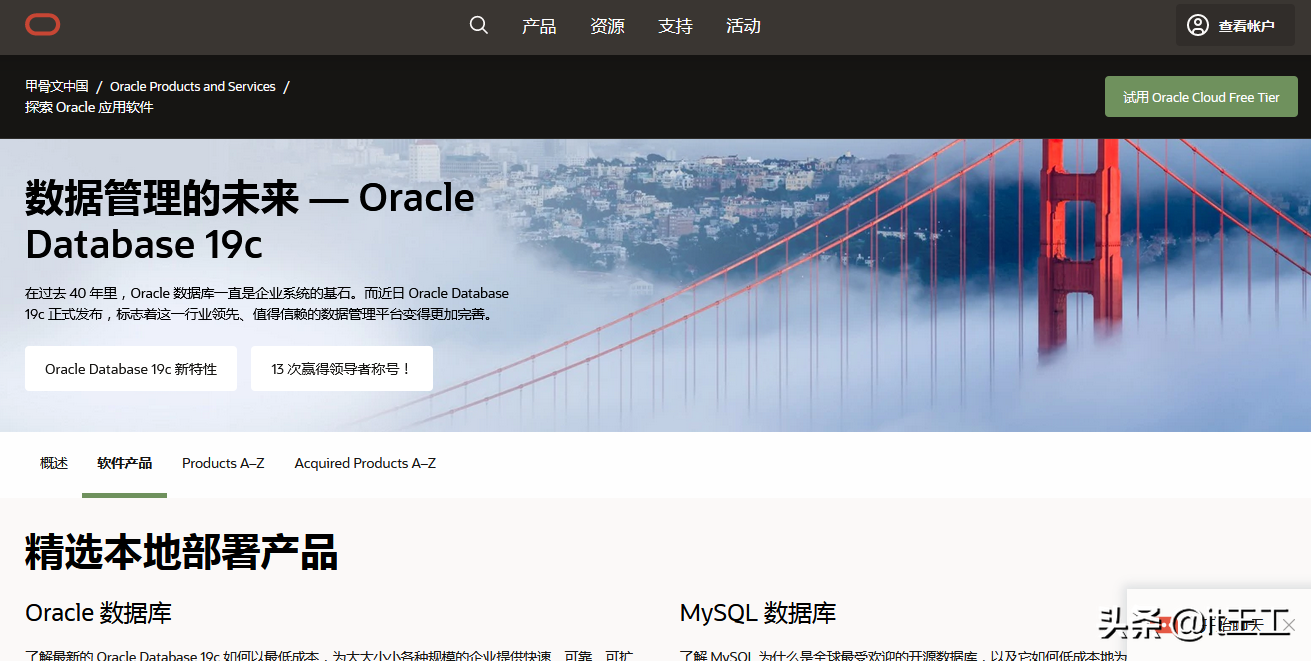Click the Oracle logo icon

point(43,25)
